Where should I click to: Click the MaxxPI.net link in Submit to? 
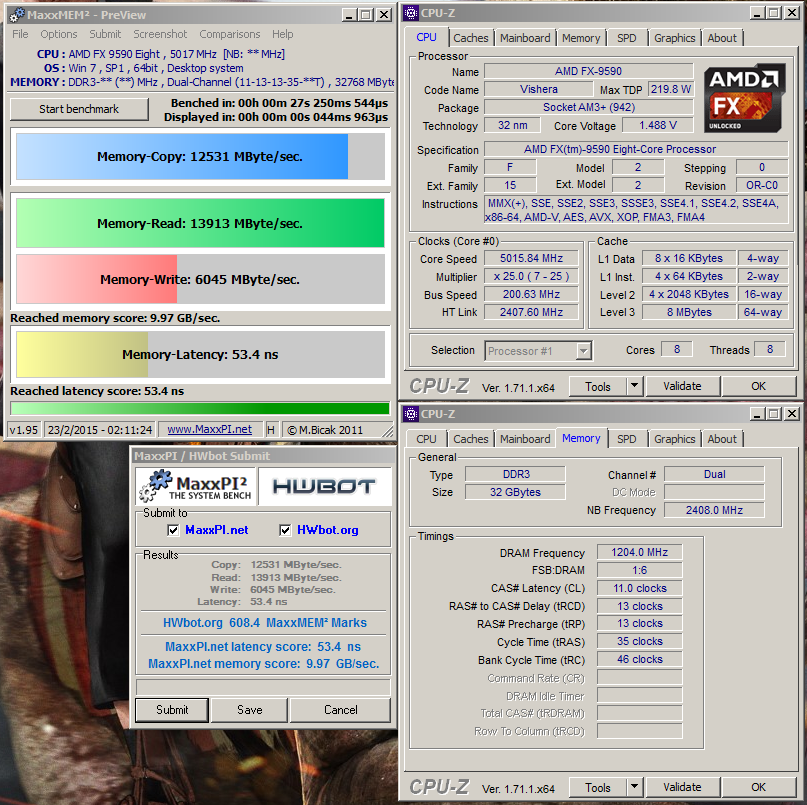tap(217, 530)
